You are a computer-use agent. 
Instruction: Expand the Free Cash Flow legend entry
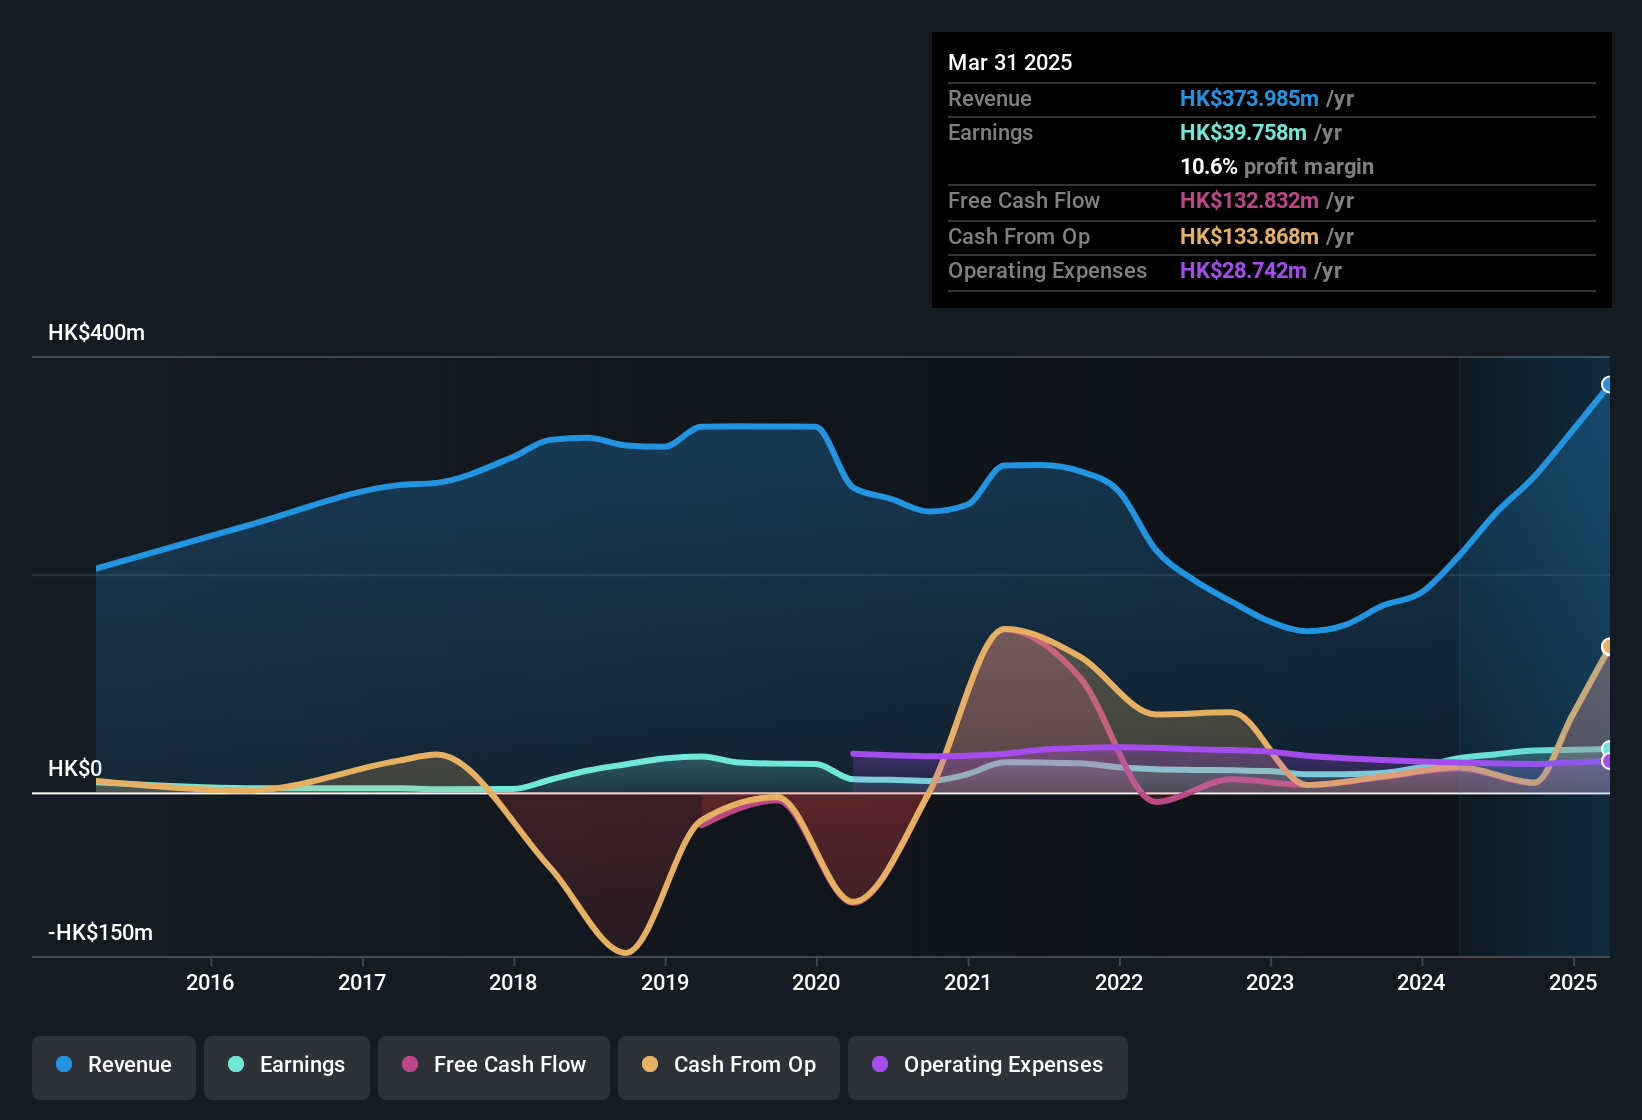pyautogui.click(x=493, y=1065)
